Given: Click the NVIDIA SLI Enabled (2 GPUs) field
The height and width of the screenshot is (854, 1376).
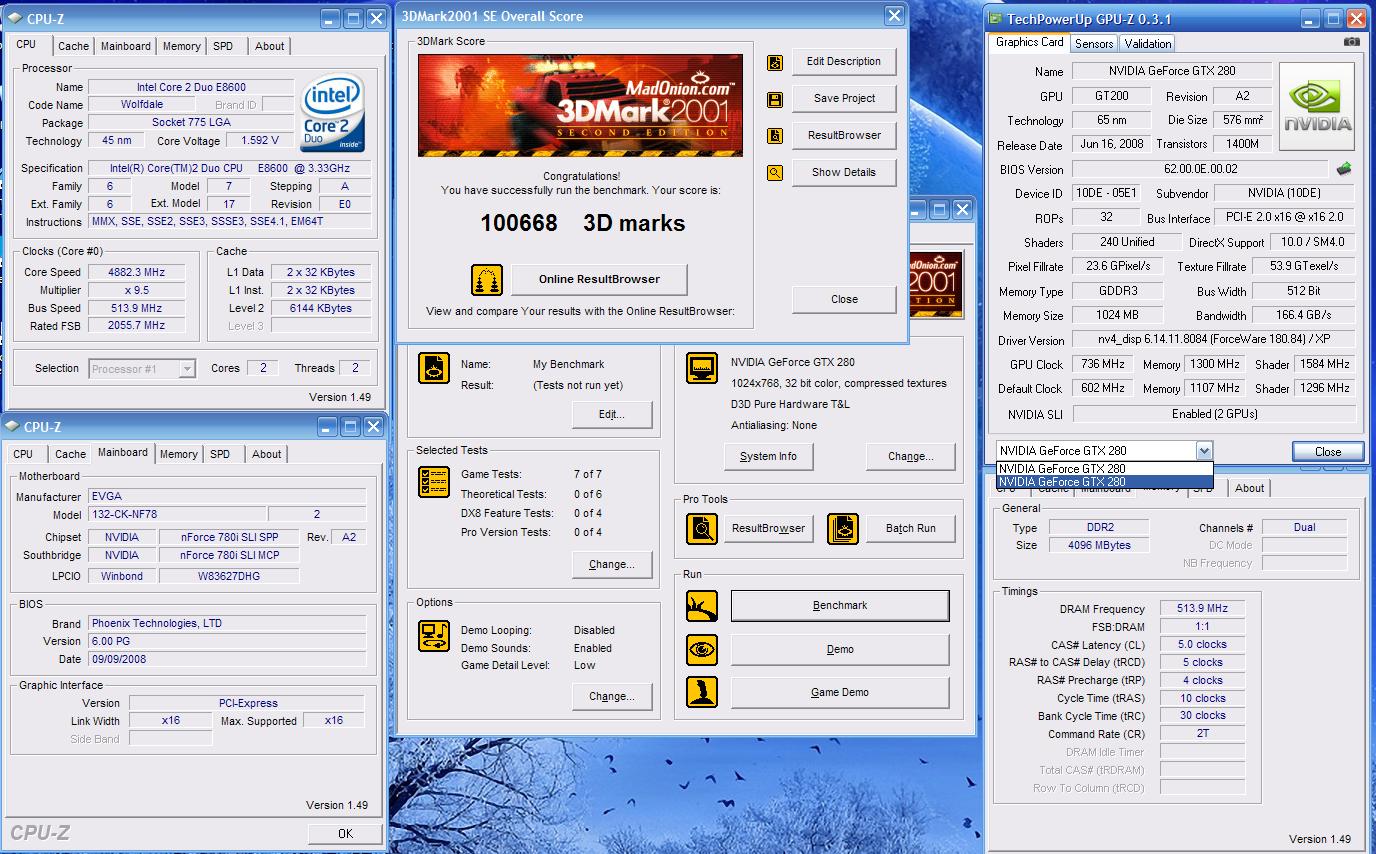Looking at the screenshot, I should click(x=1214, y=413).
